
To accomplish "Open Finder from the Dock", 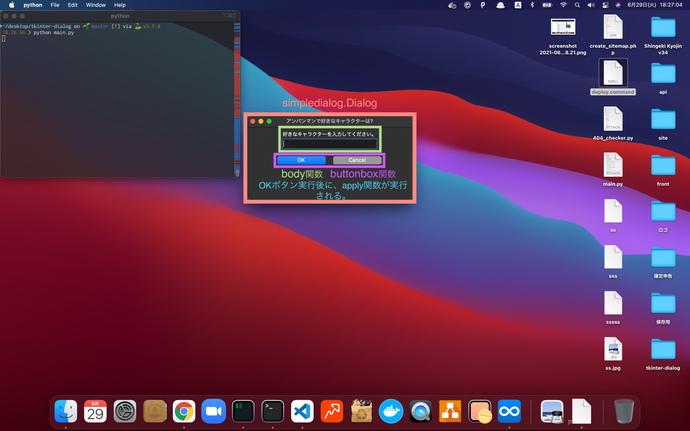I will click(66, 411).
